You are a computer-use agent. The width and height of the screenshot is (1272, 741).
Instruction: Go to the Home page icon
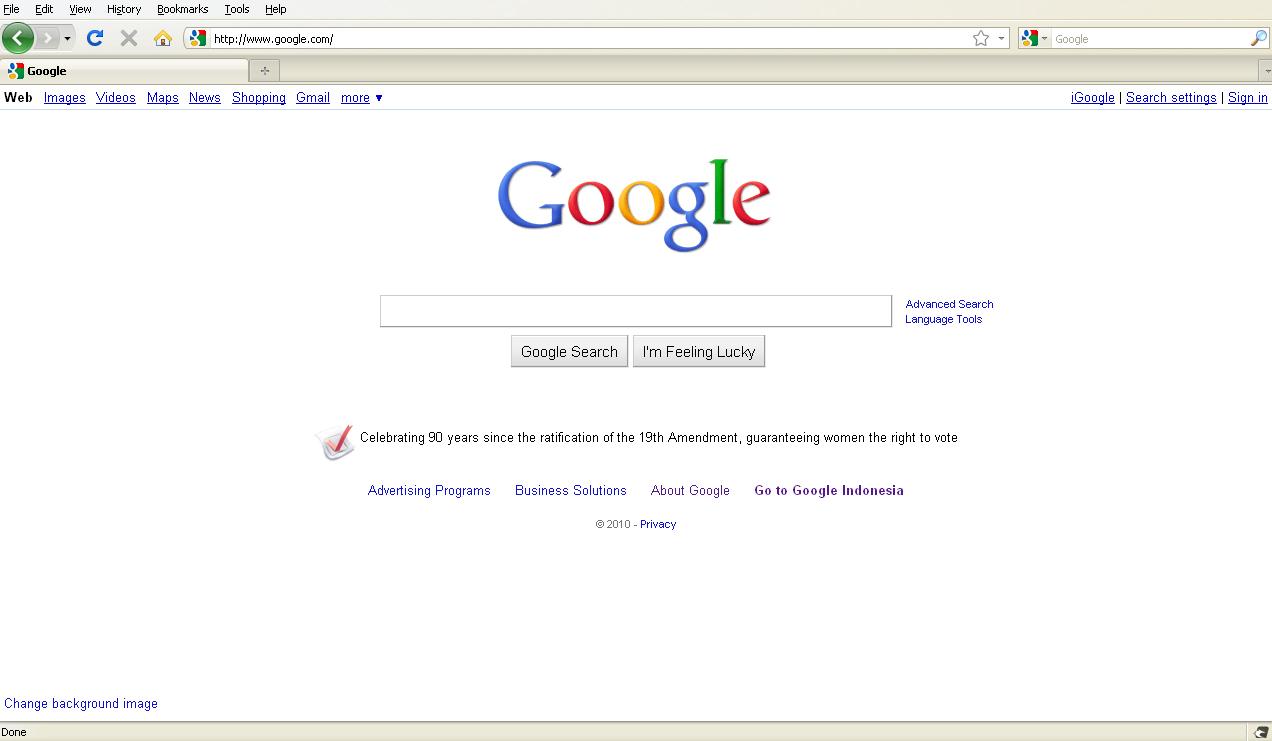click(162, 38)
